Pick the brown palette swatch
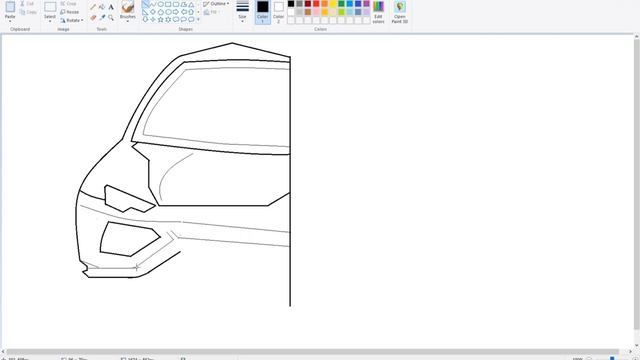 [x=308, y=12]
